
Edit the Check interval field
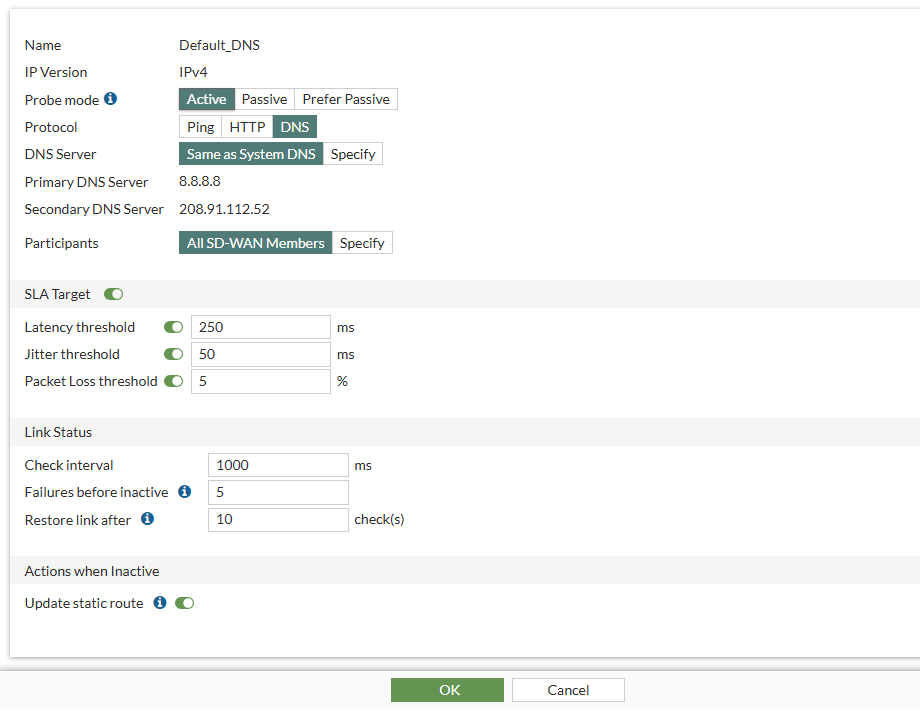pos(278,465)
